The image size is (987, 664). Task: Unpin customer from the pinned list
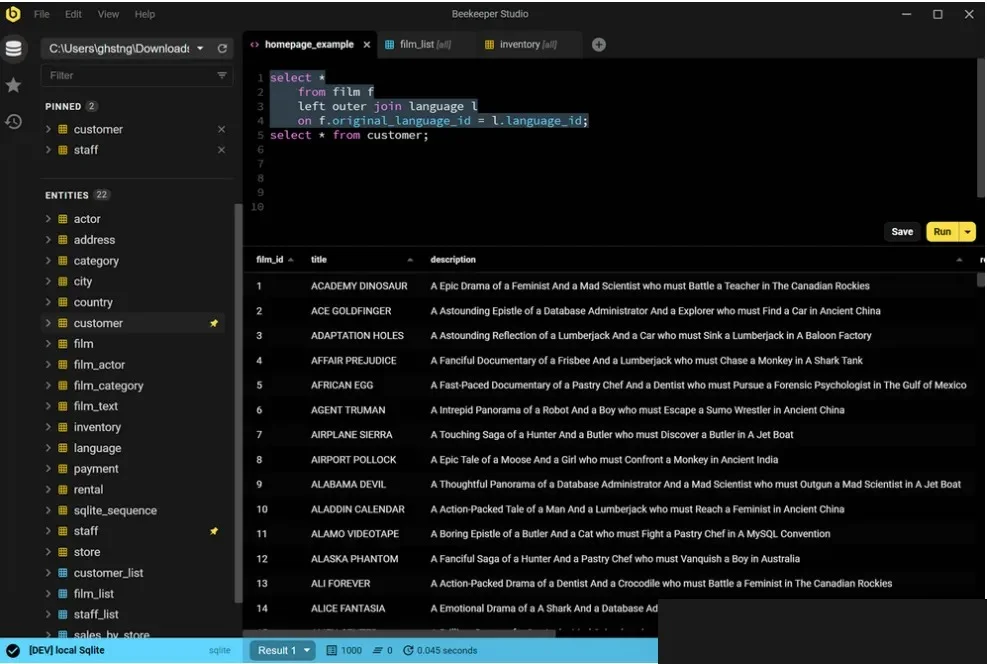222,129
